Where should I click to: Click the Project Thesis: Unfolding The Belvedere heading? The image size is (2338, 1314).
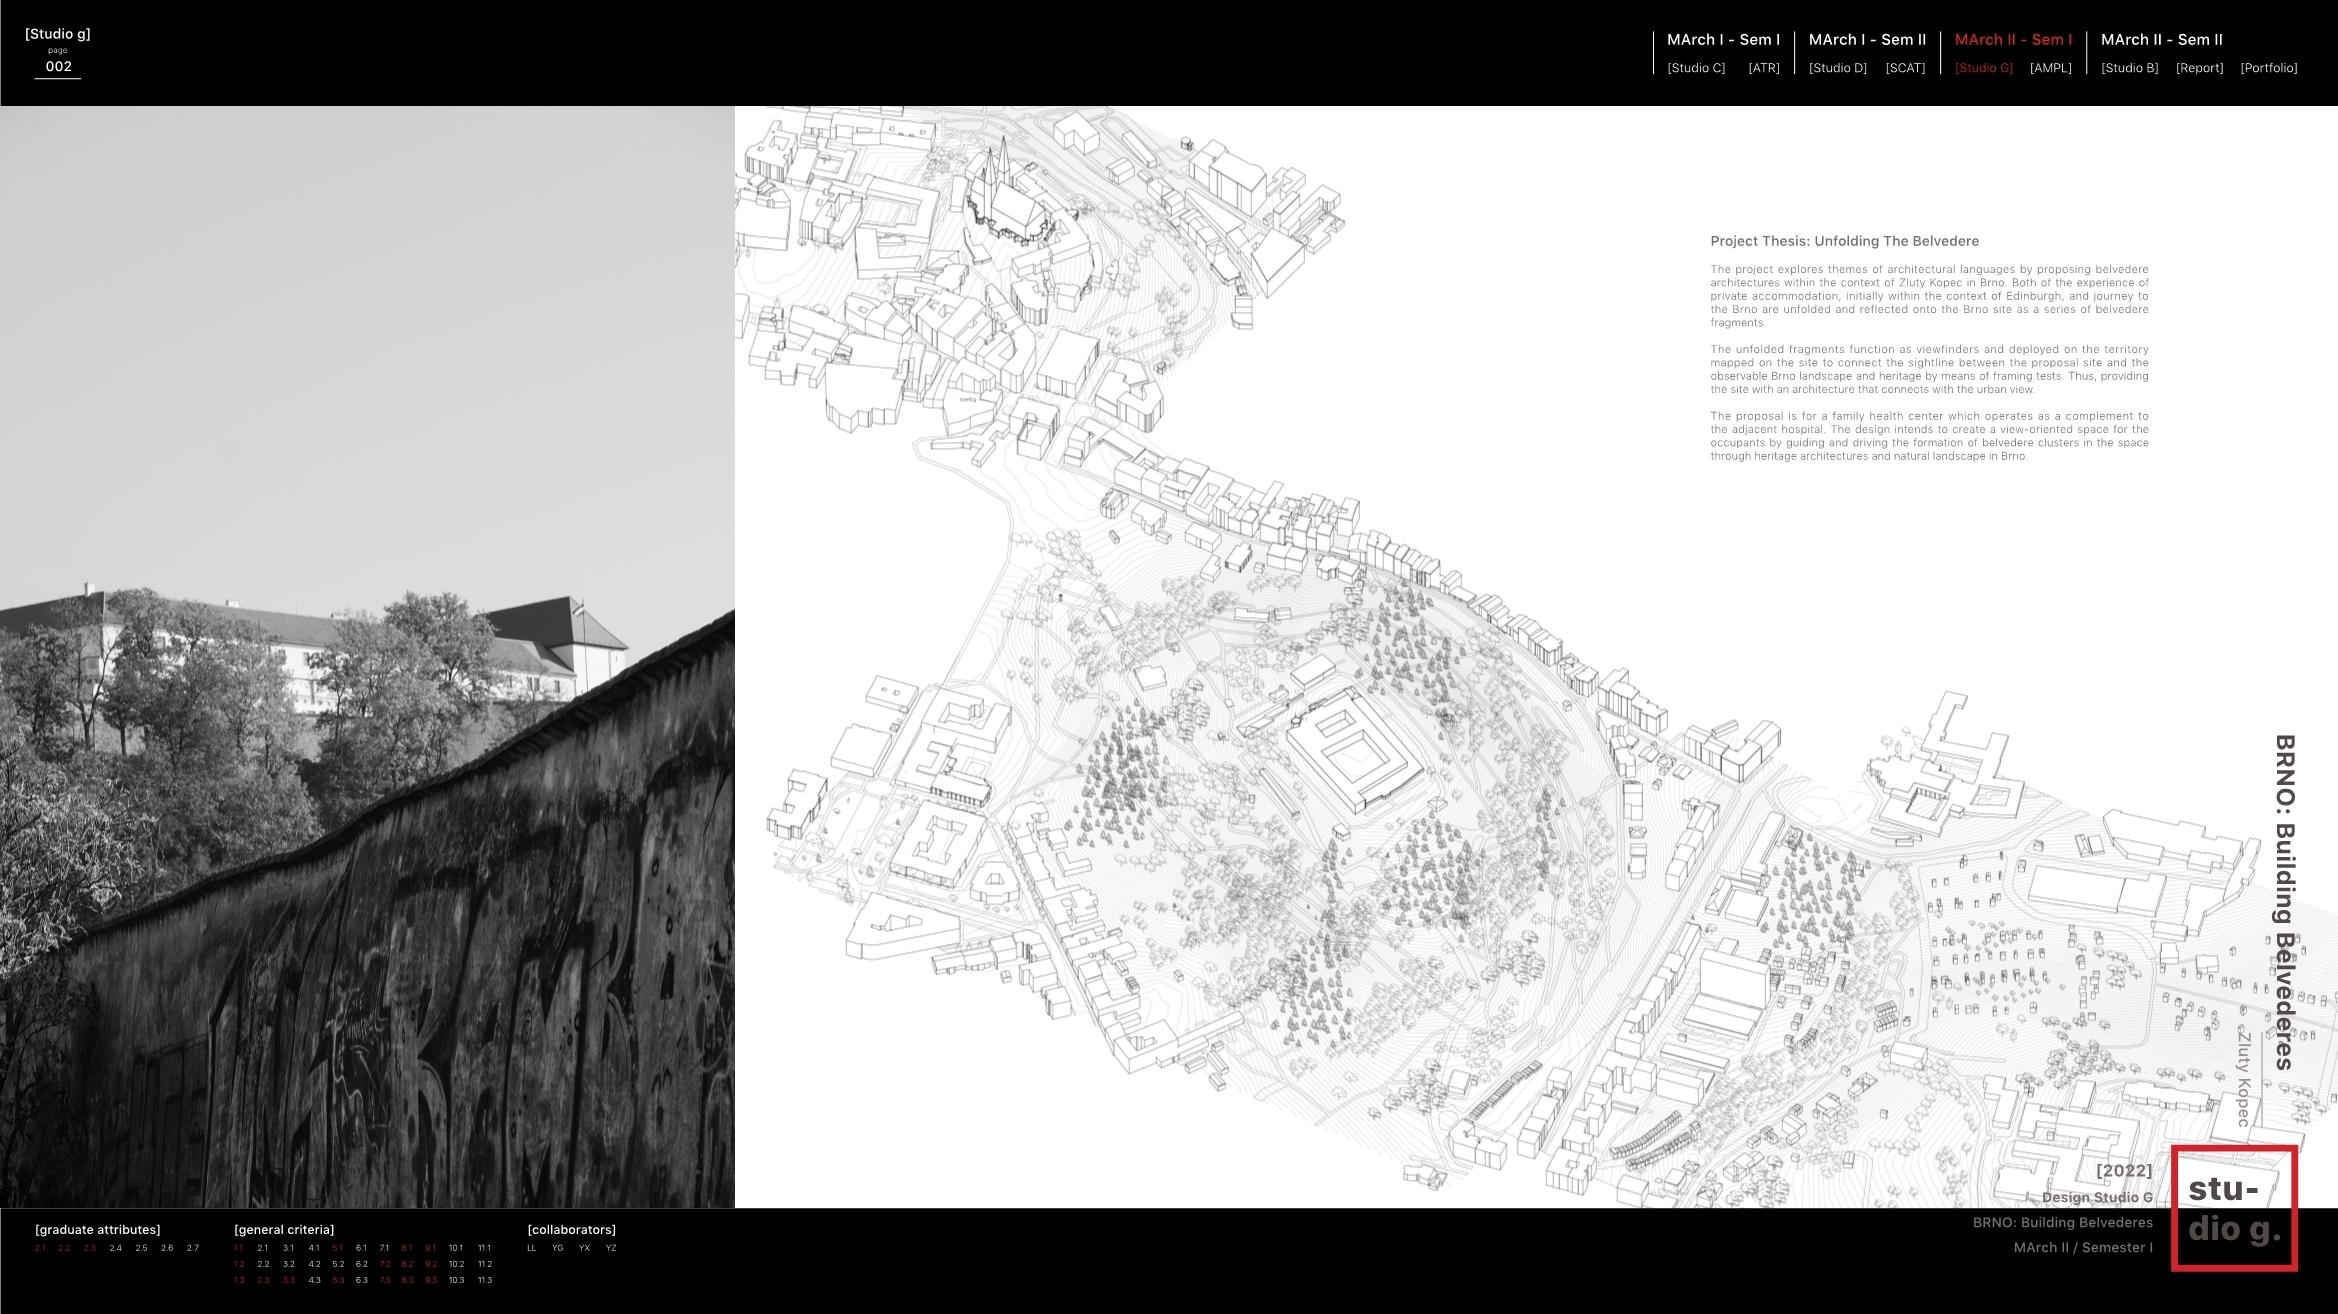[1844, 241]
